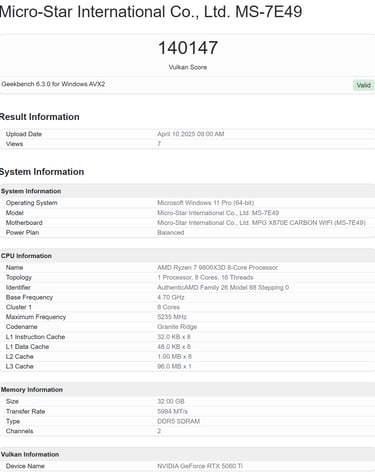Click the CPU Name label
375x475 pixels.
(14, 268)
